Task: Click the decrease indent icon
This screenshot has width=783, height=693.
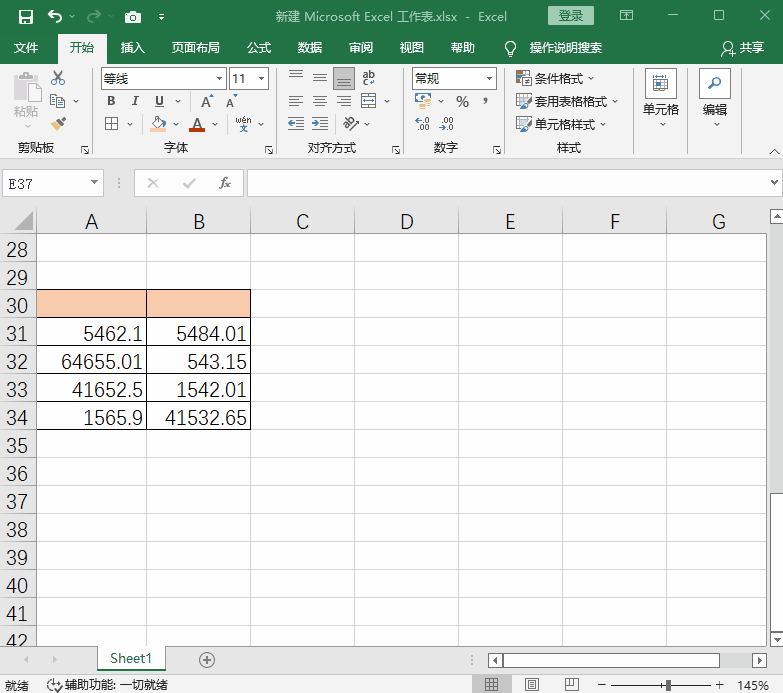Action: pyautogui.click(x=296, y=123)
